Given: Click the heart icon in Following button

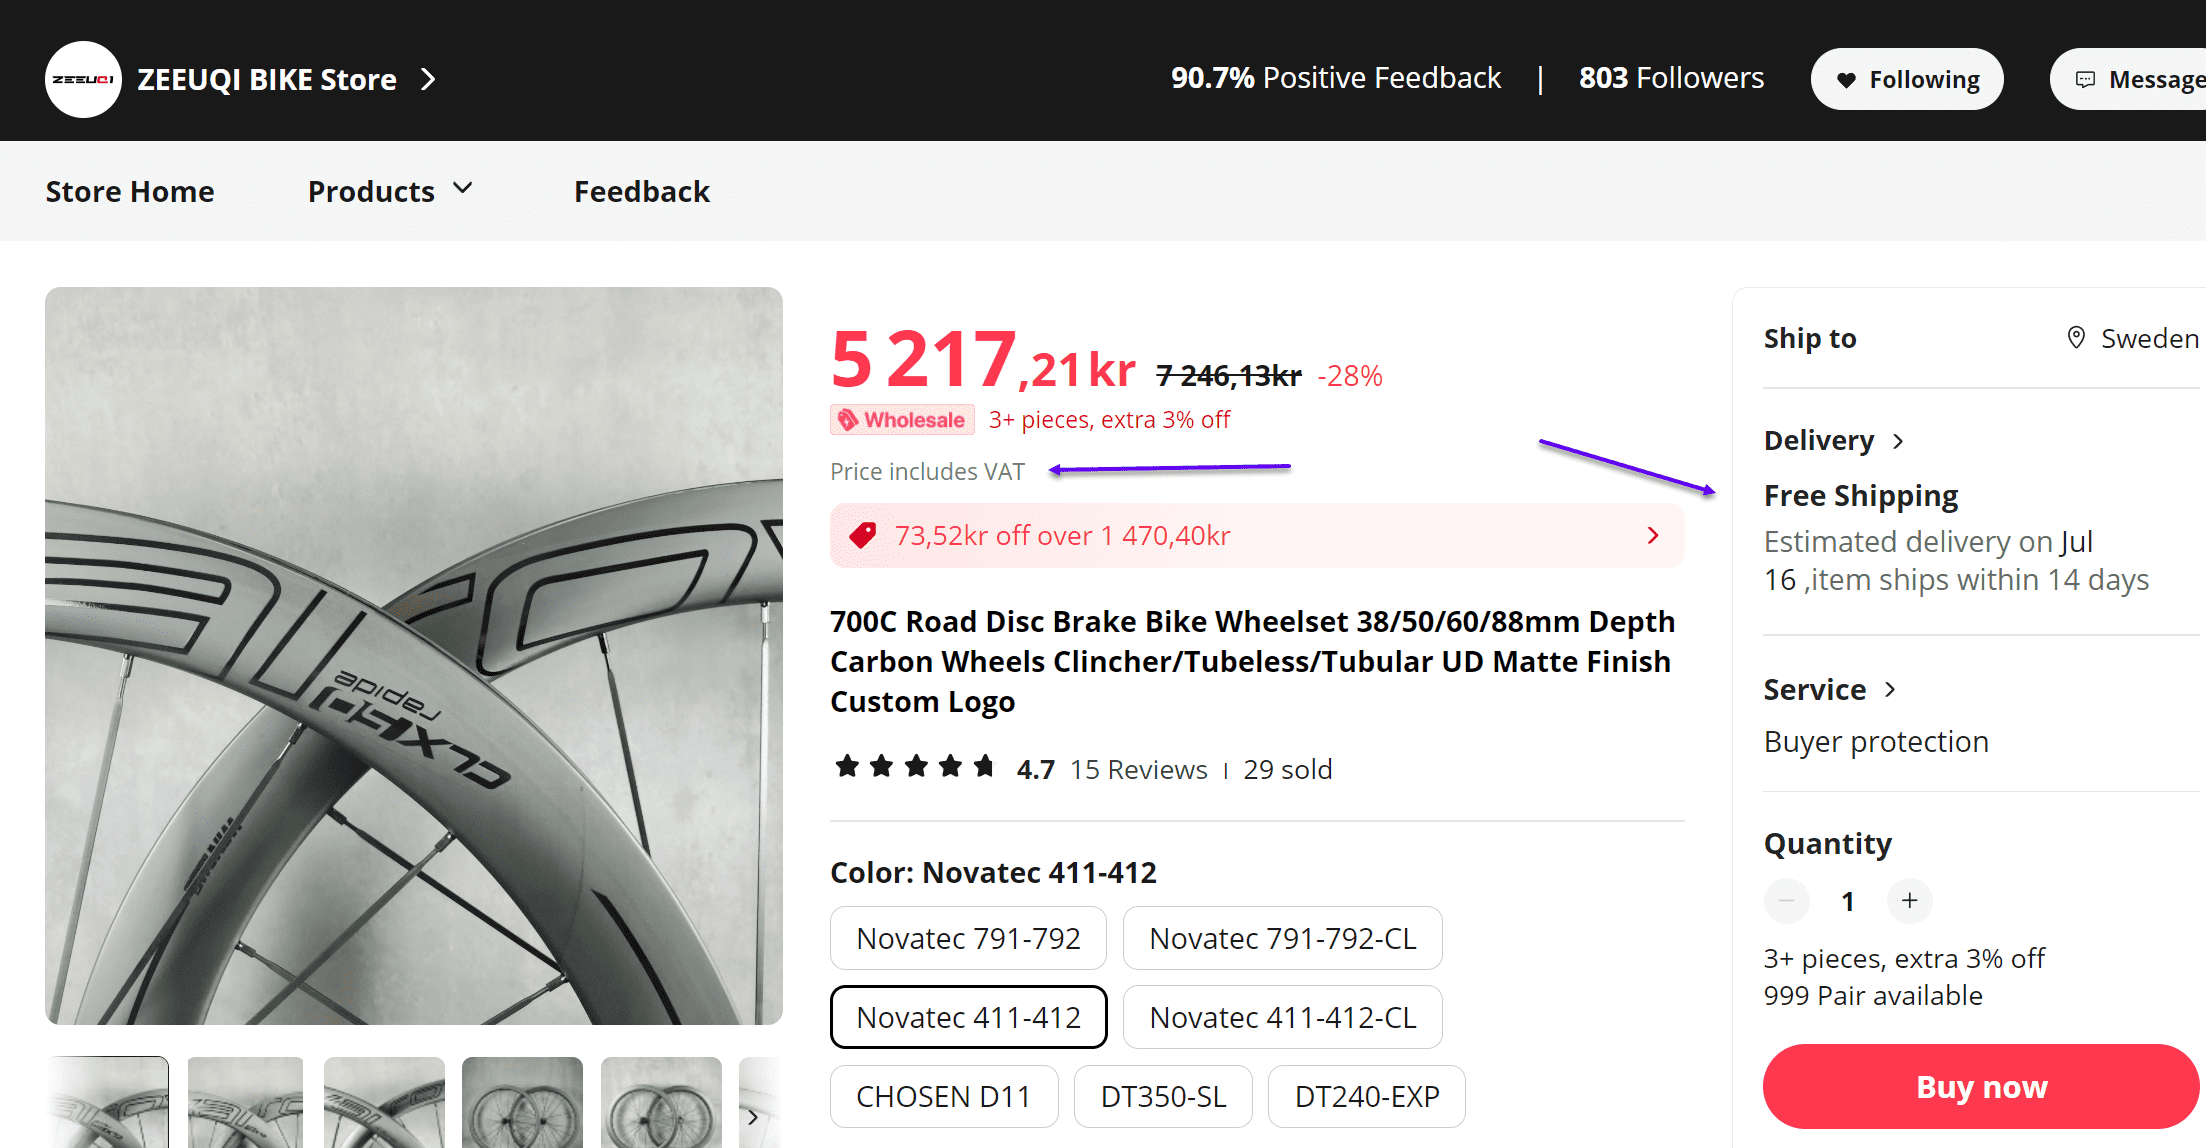Looking at the screenshot, I should tap(1846, 80).
